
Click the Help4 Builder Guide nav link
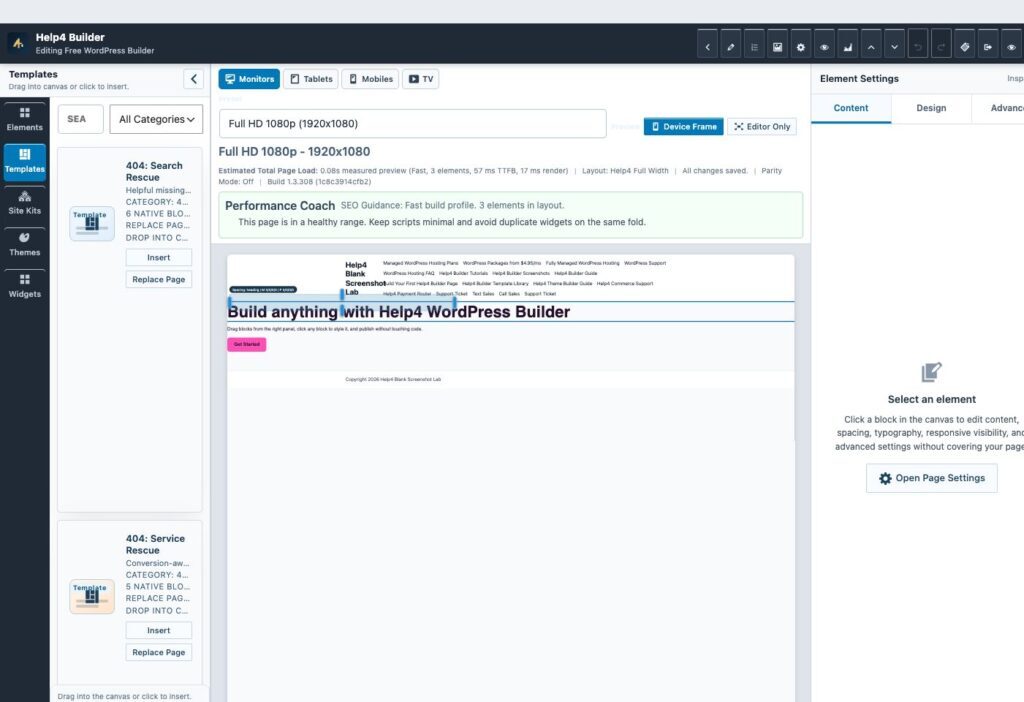575,274
